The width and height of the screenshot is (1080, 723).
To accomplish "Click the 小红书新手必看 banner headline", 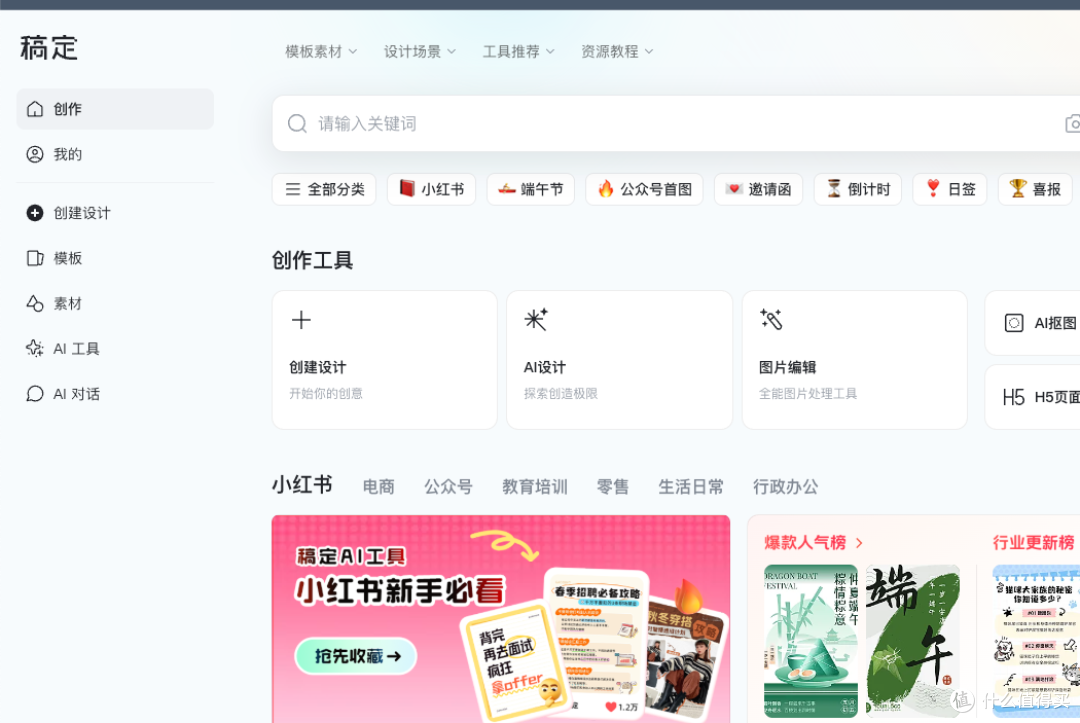I will point(400,591).
